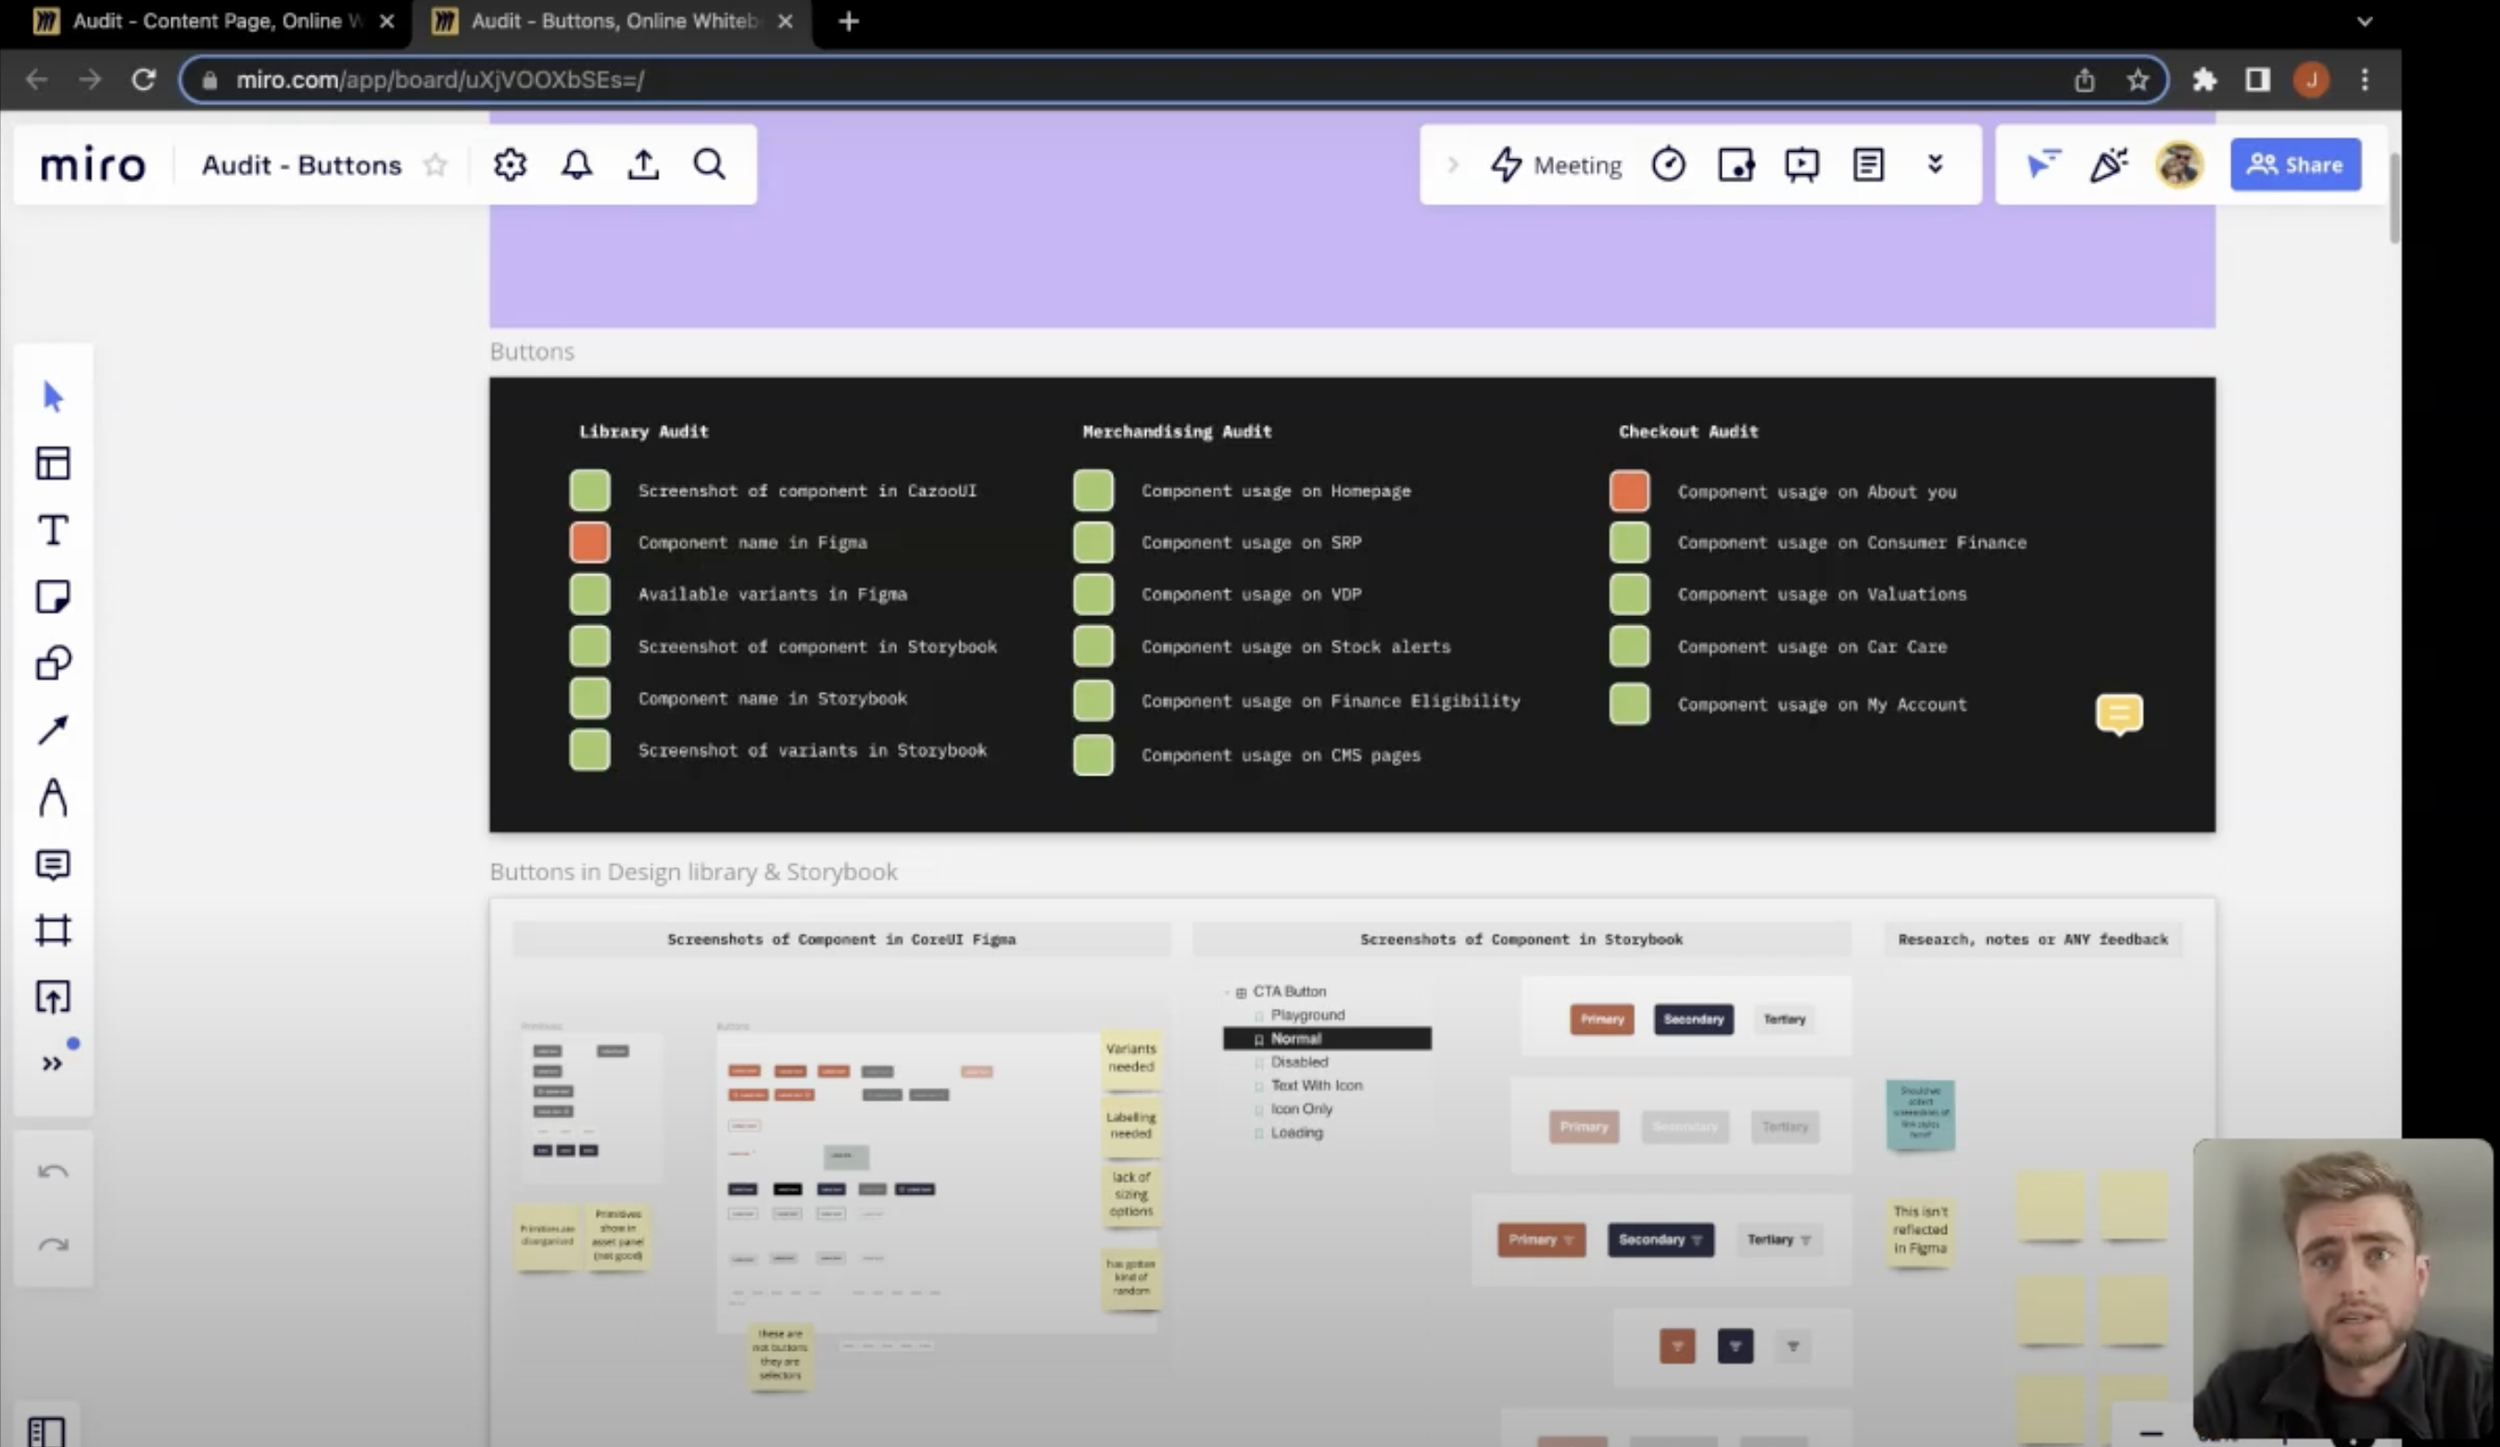Click the blue Share button
Image resolution: width=2500 pixels, height=1447 pixels.
pos(2295,164)
